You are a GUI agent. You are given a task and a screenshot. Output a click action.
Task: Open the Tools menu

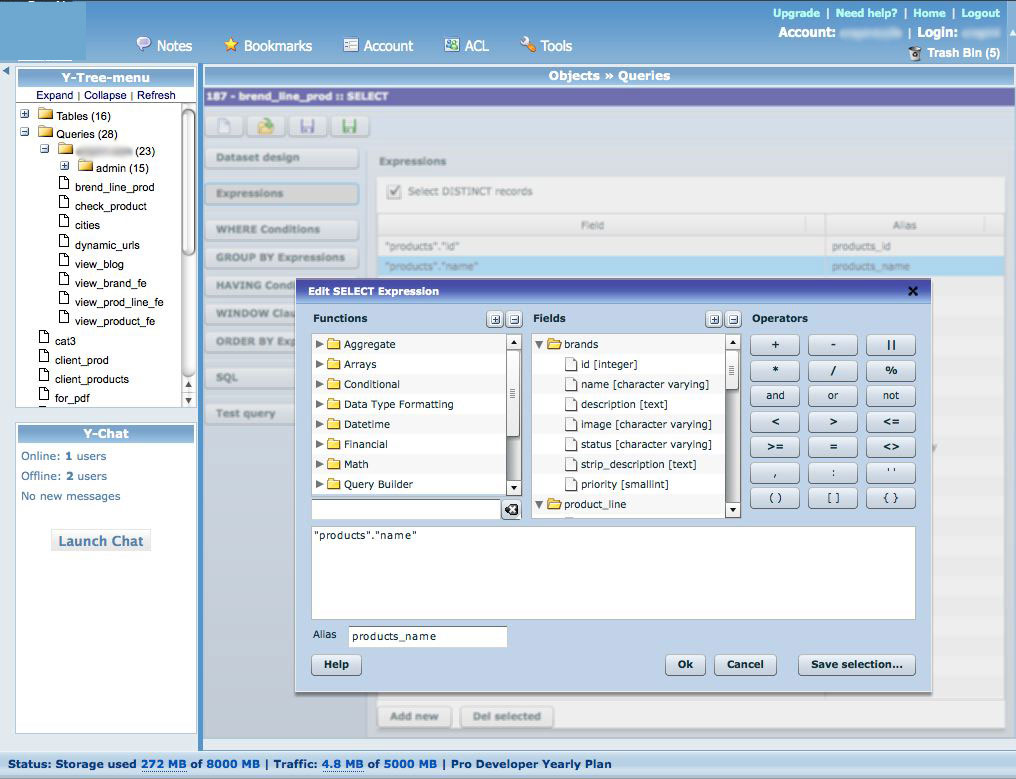[x=546, y=46]
